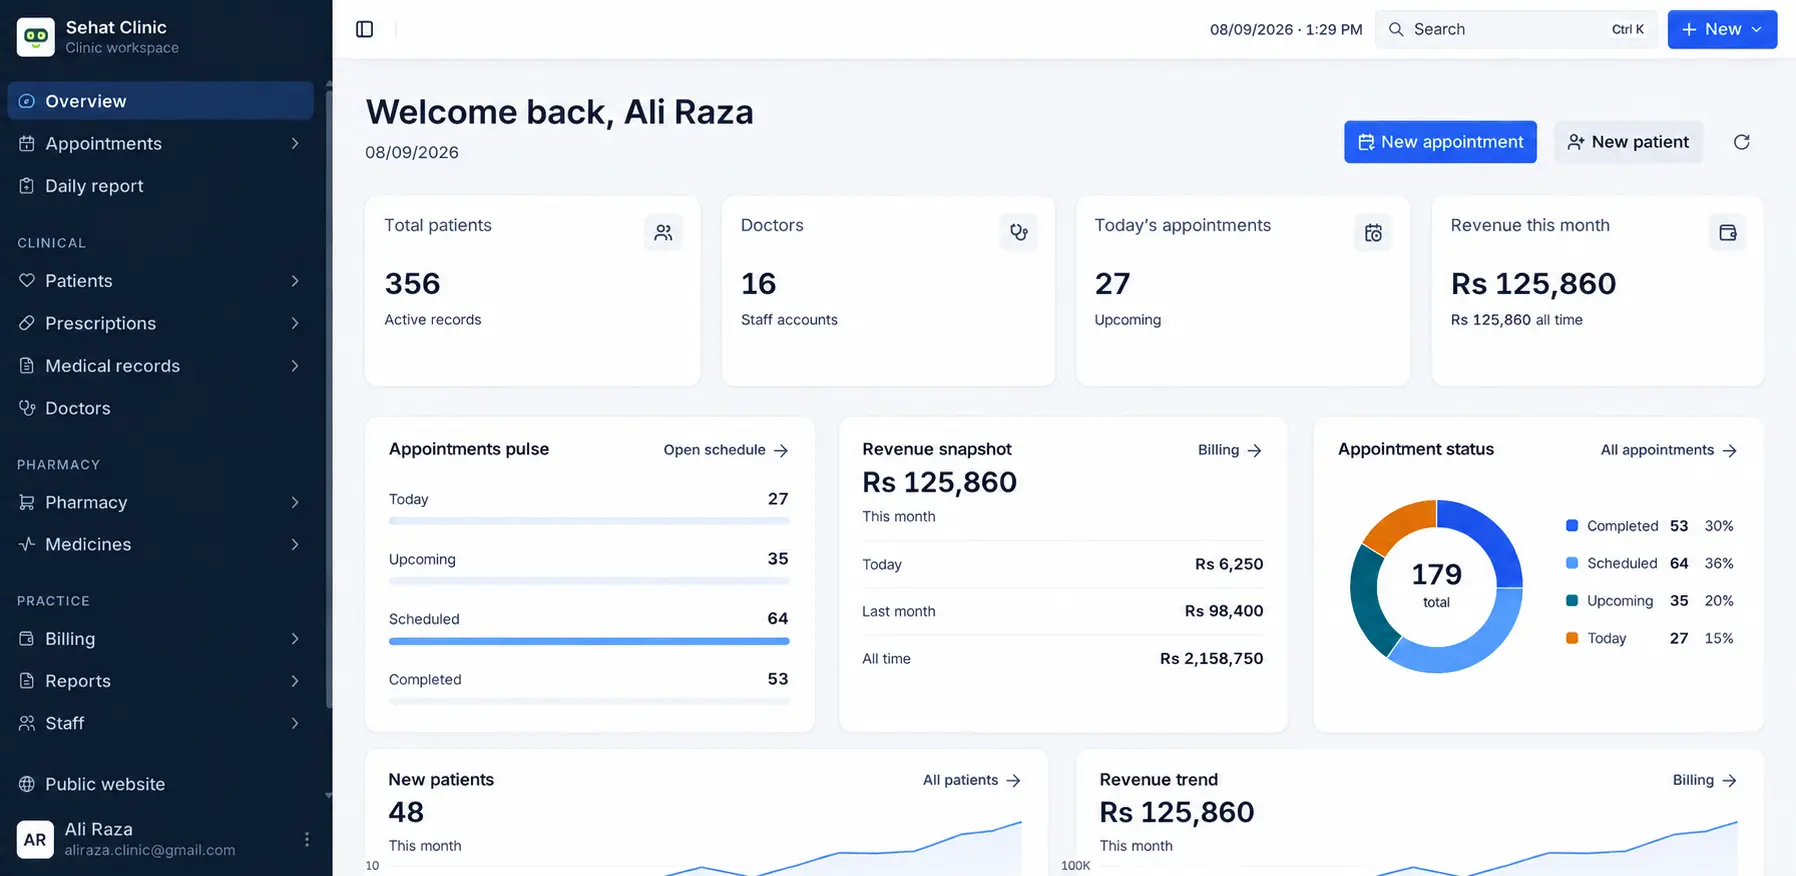The height and width of the screenshot is (876, 1796).
Task: Click the Doctors stethoscope icon in sidebar
Action: pos(27,408)
